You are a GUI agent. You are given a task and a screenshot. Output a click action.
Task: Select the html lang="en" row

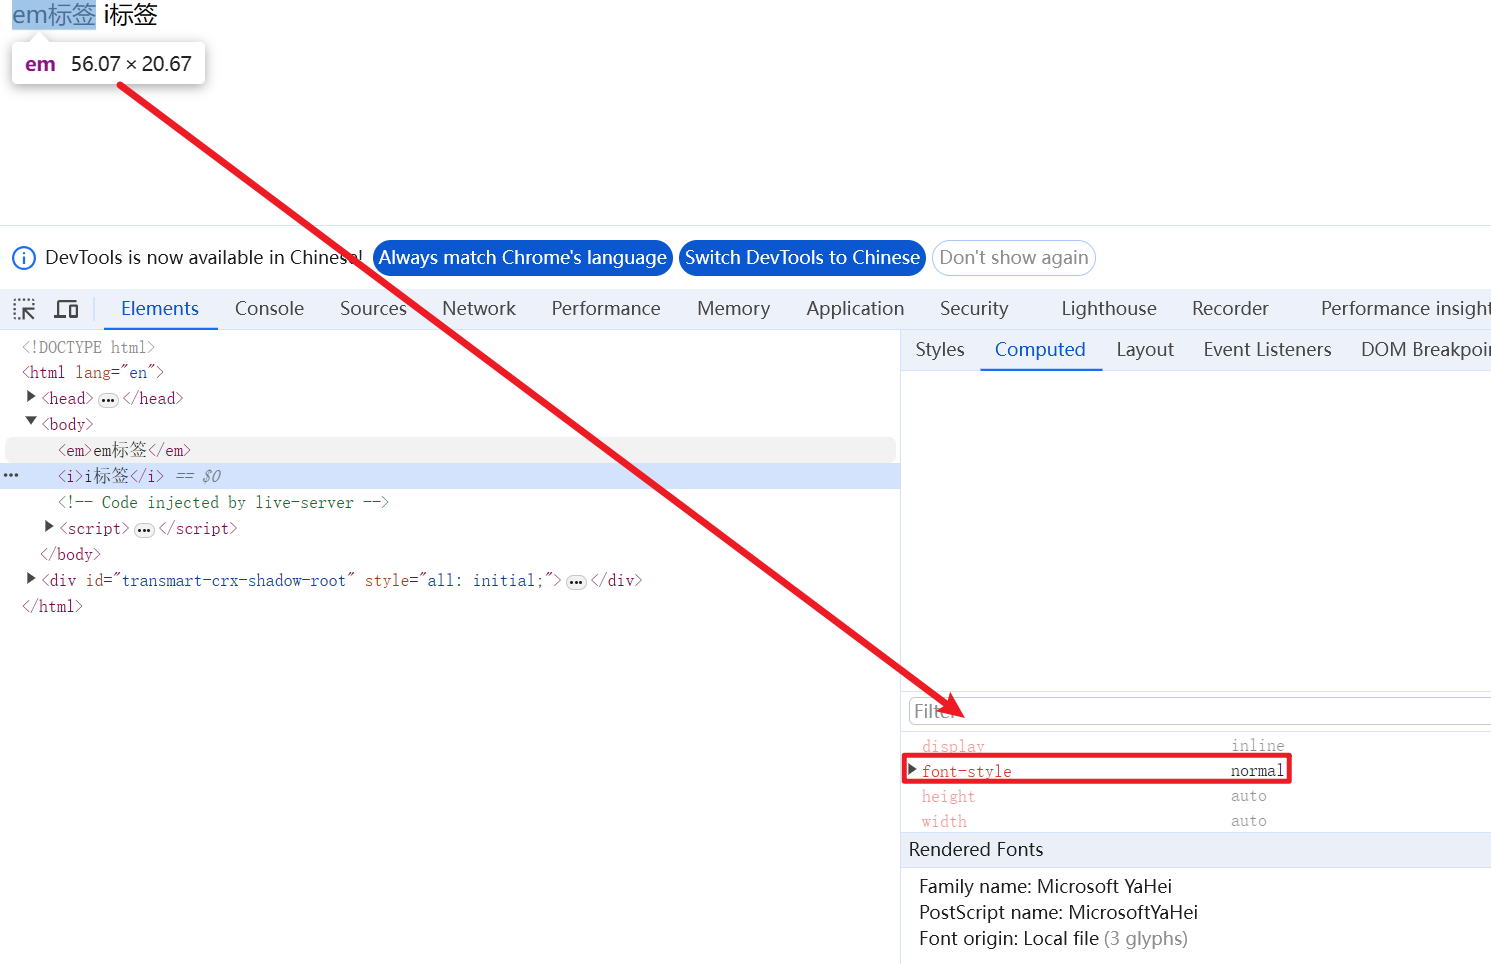(93, 372)
